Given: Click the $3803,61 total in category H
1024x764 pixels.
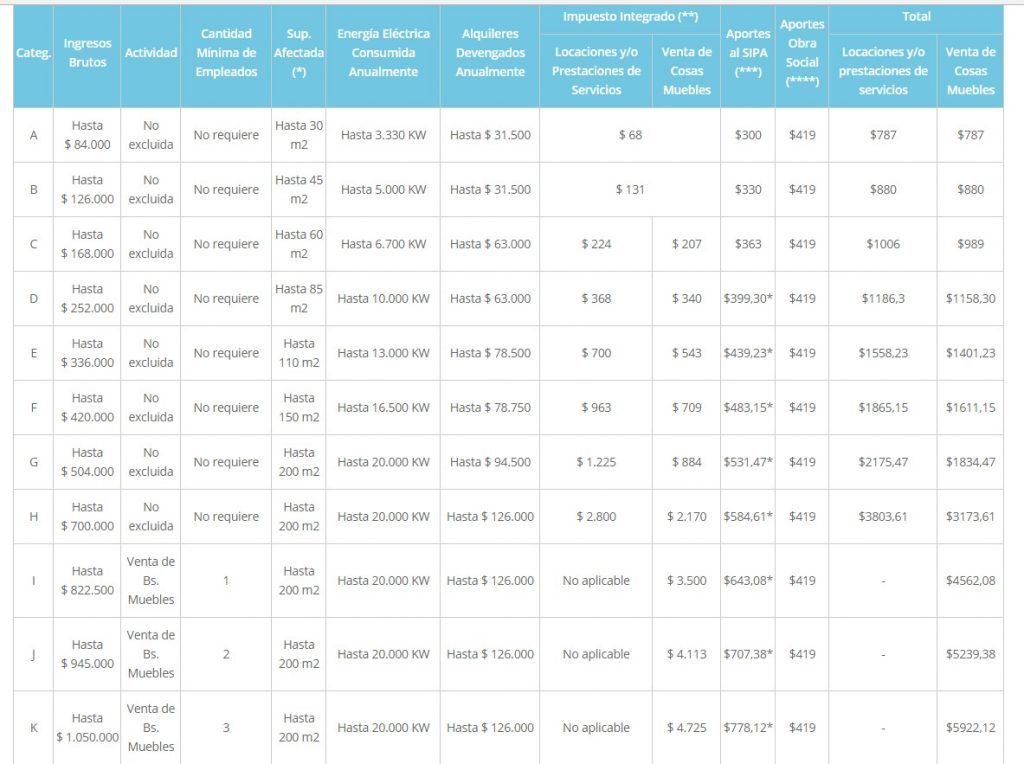Looking at the screenshot, I should pyautogui.click(x=883, y=517).
